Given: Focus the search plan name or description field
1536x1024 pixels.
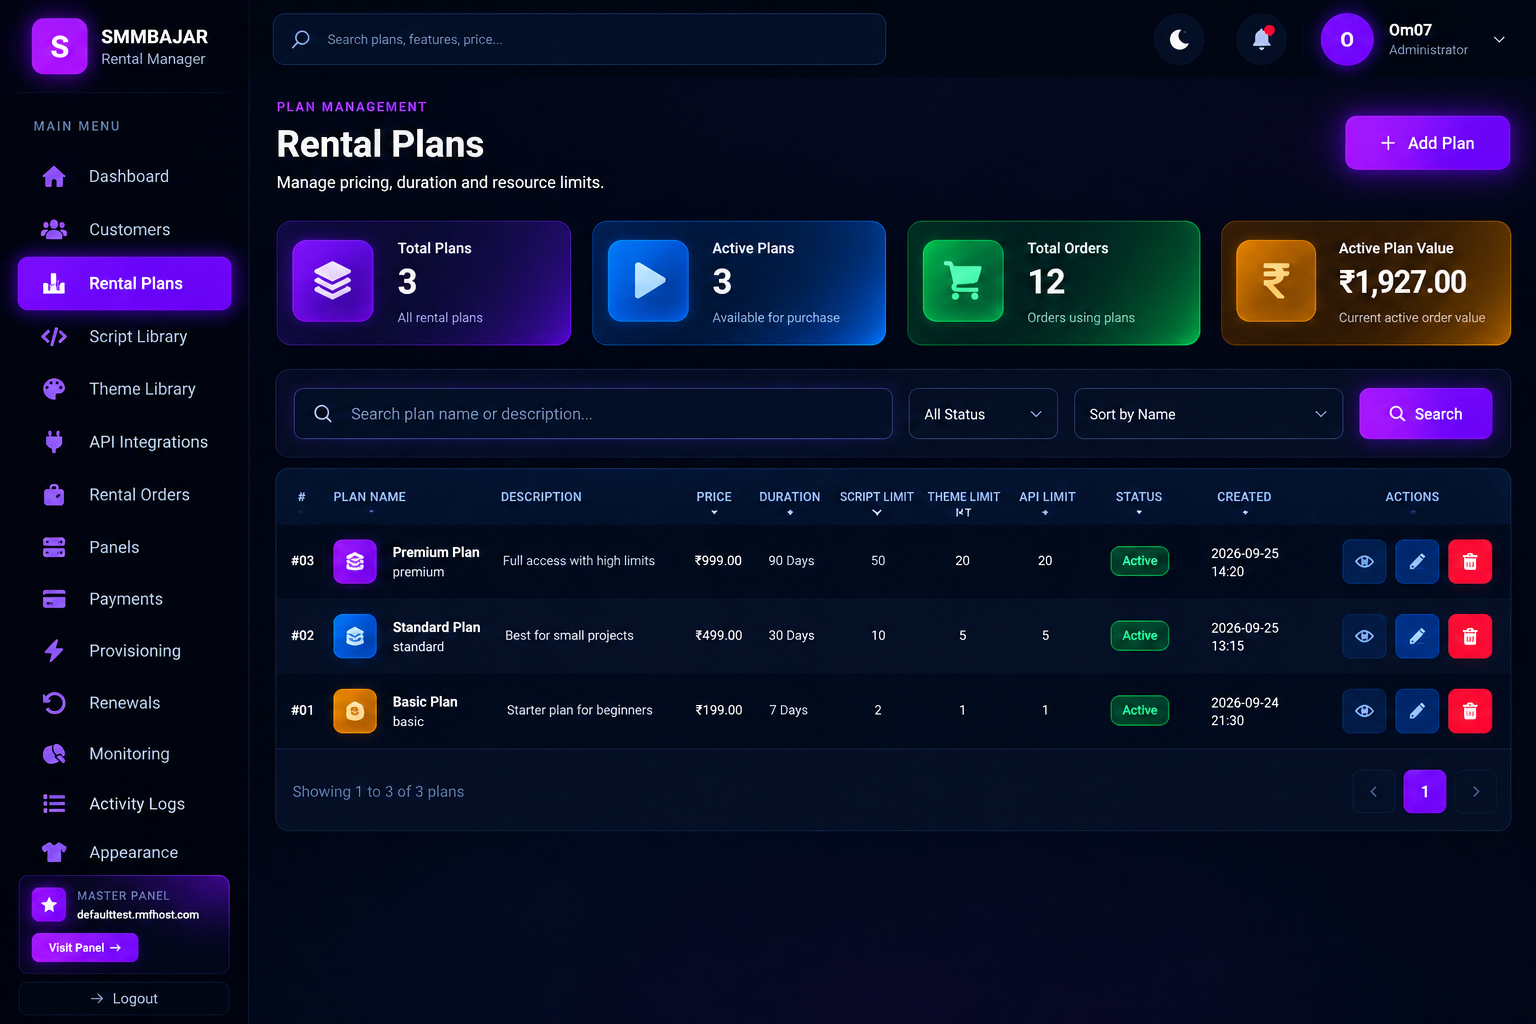Looking at the screenshot, I should click(593, 414).
